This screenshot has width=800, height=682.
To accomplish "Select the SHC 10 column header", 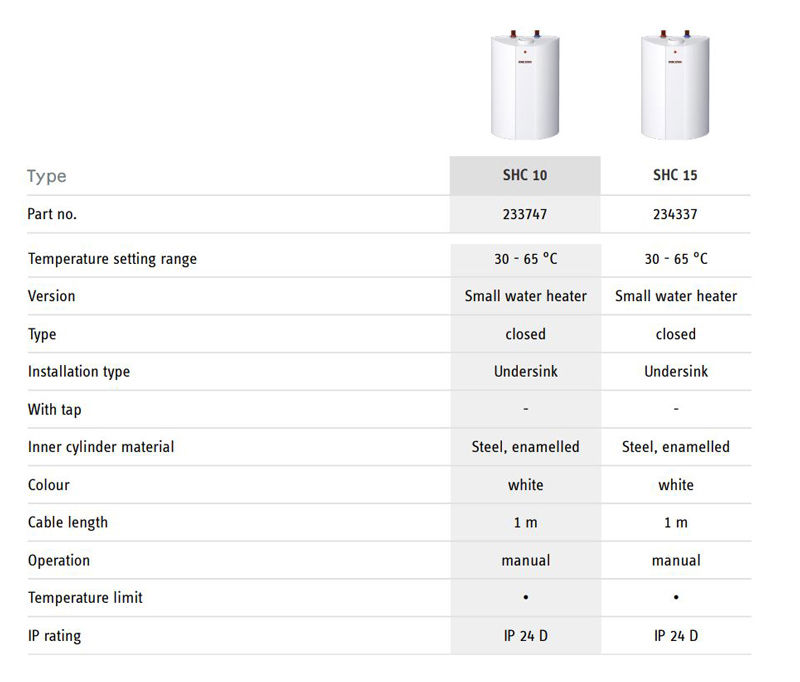I will click(x=525, y=175).
